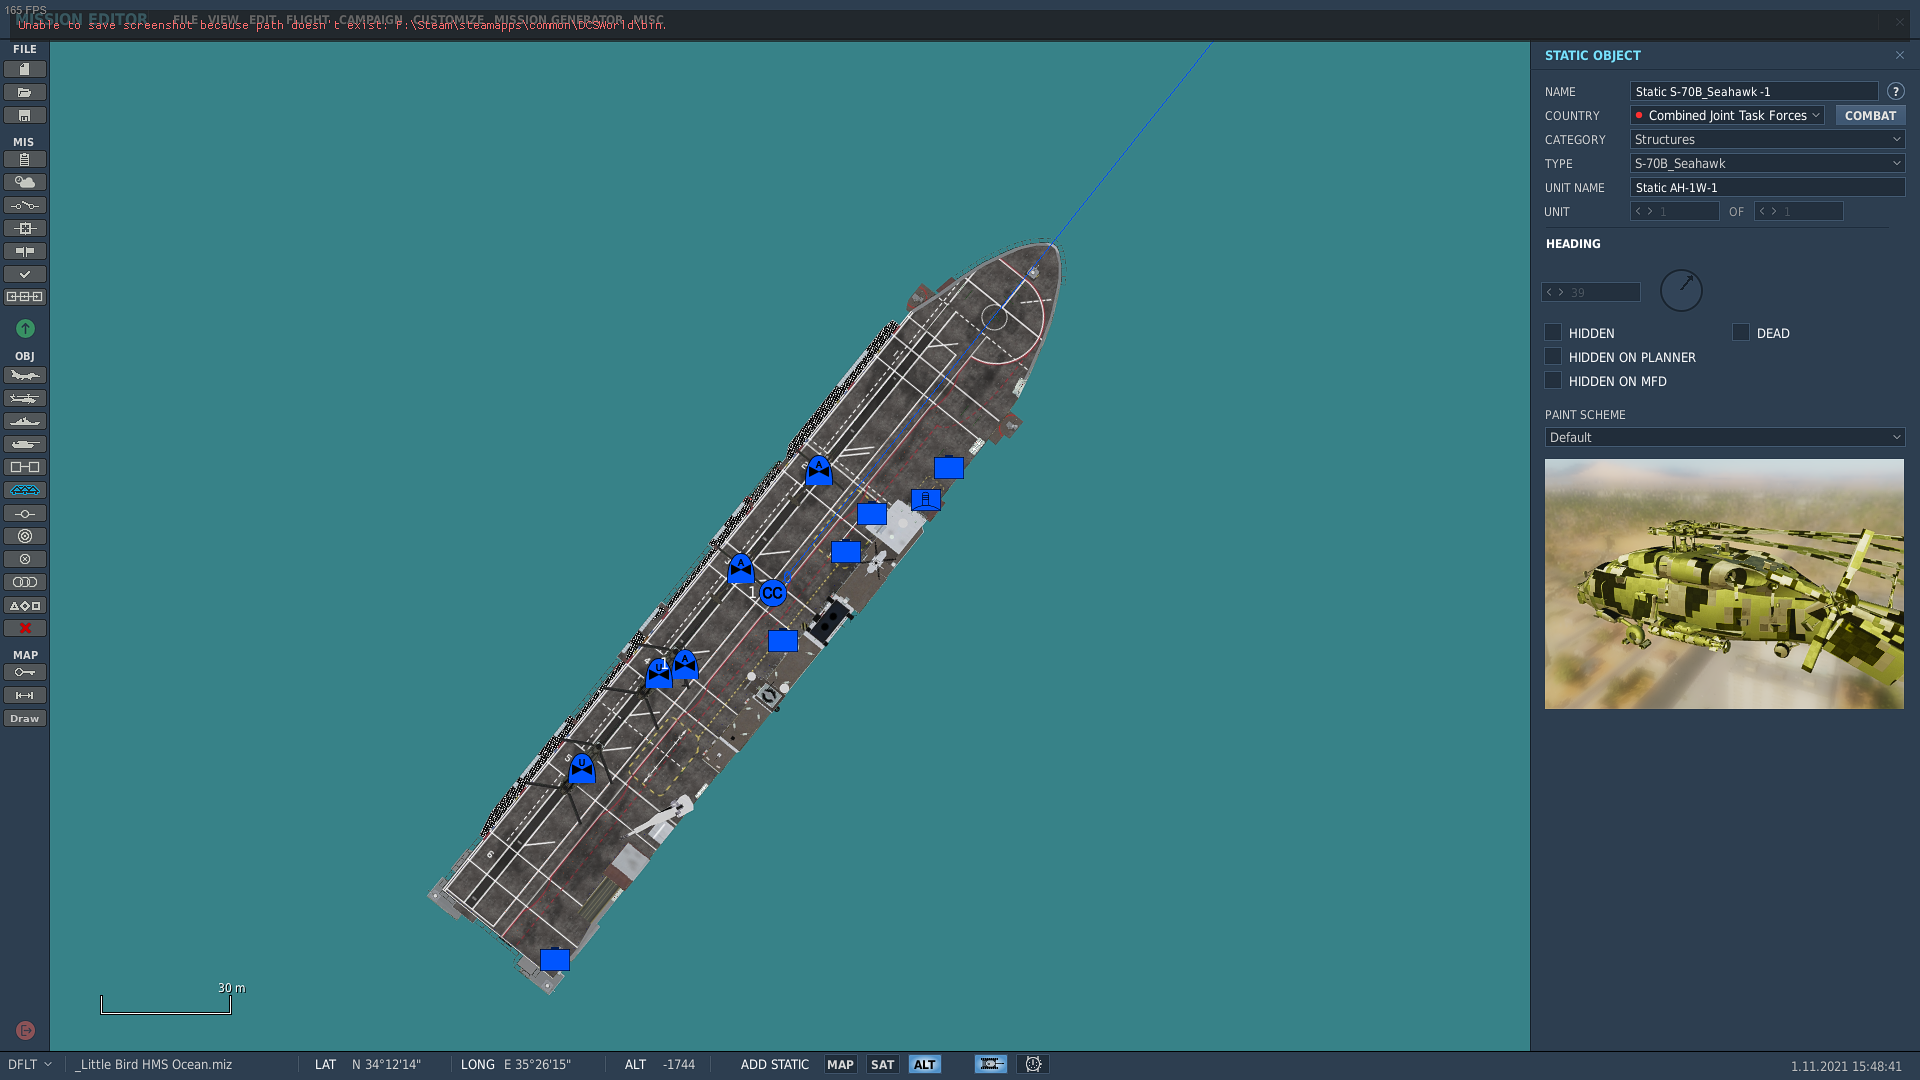Open the MISSION GENERATOR menu
1920x1080 pixels.
coord(558,20)
